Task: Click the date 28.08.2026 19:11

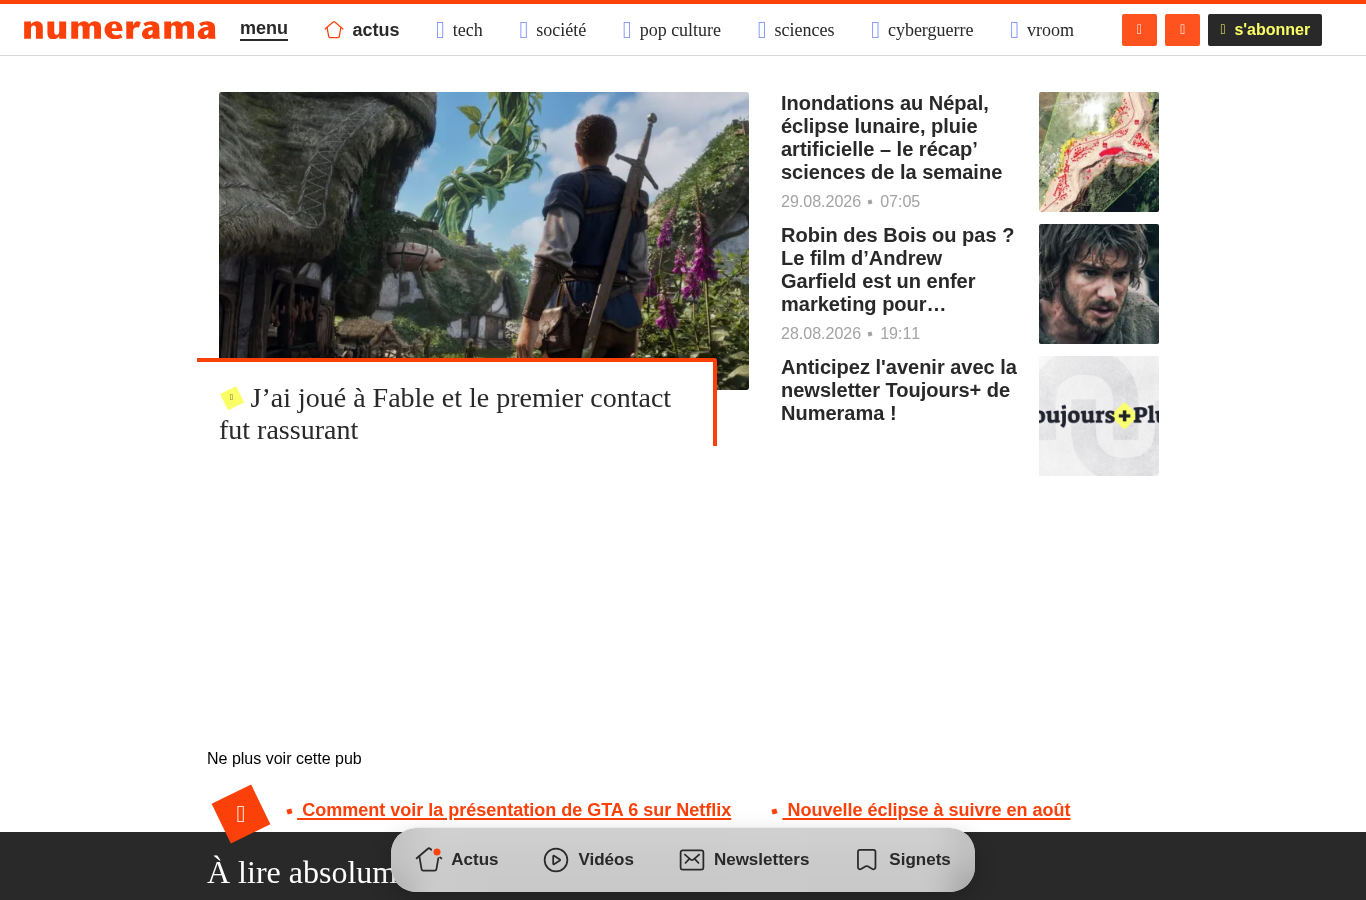Action: [x=850, y=333]
